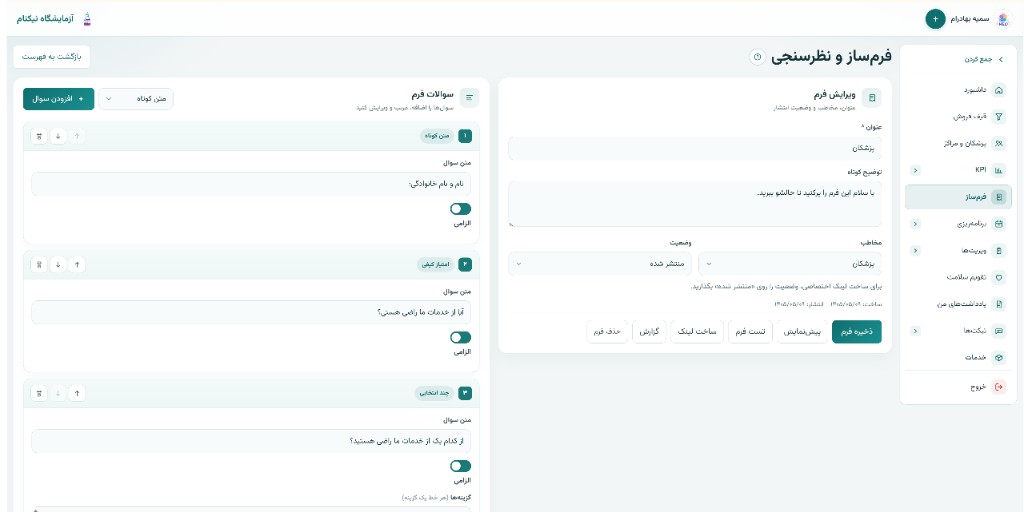
Task: Click the ویرایش فرم document icon
Action: tap(872, 98)
